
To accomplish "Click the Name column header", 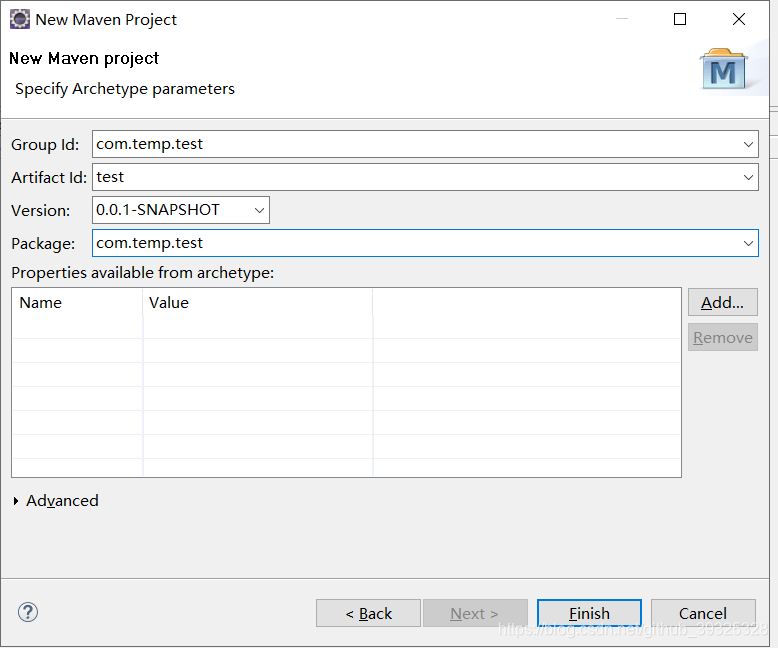I will (77, 303).
